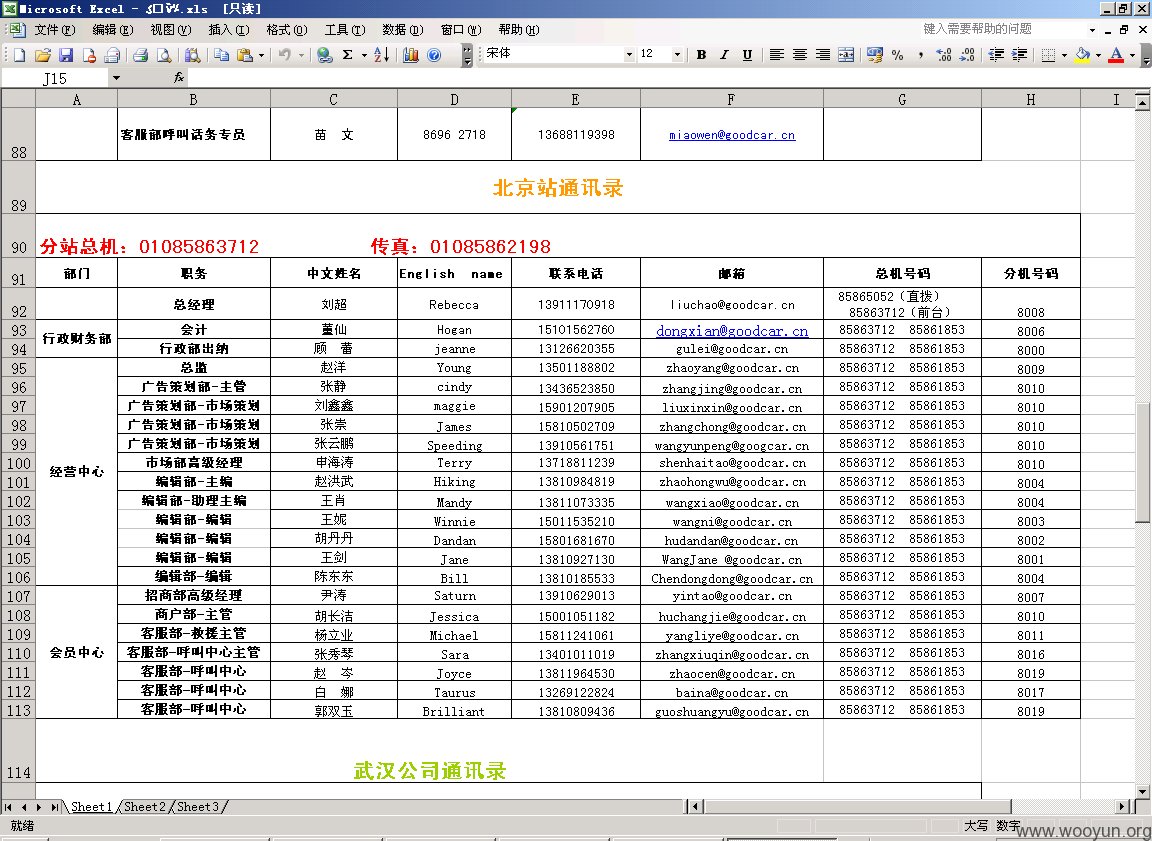Sort ascending with the A-Z icon
The image size is (1152, 841).
381,55
